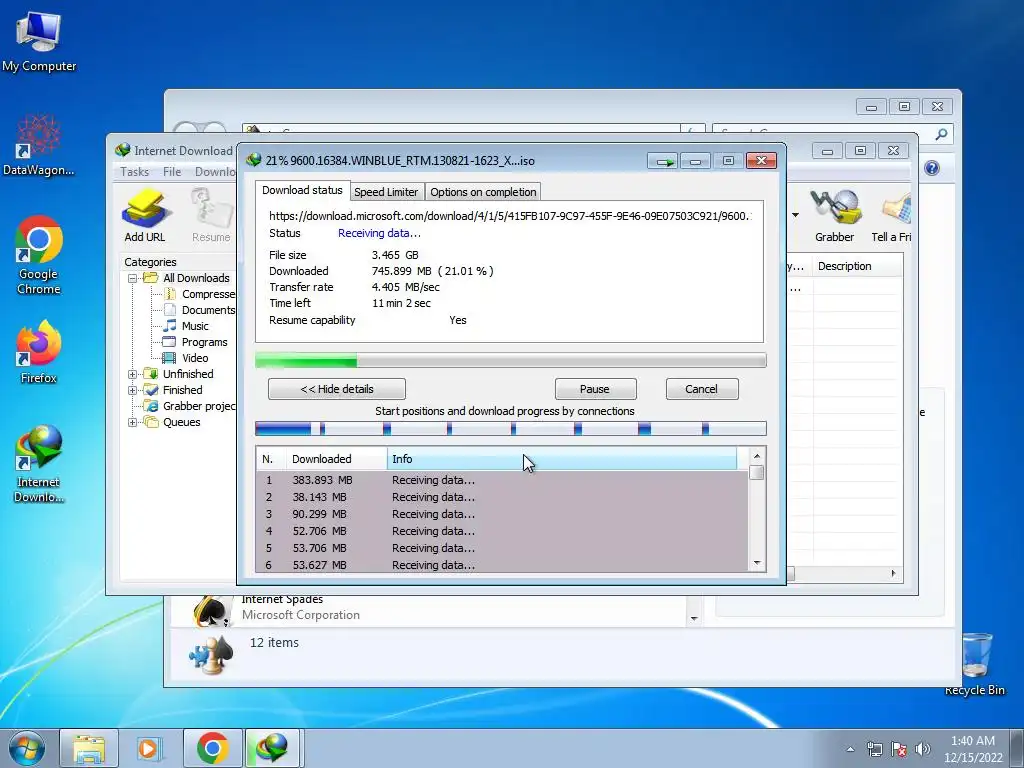Cancel the download

tap(702, 389)
